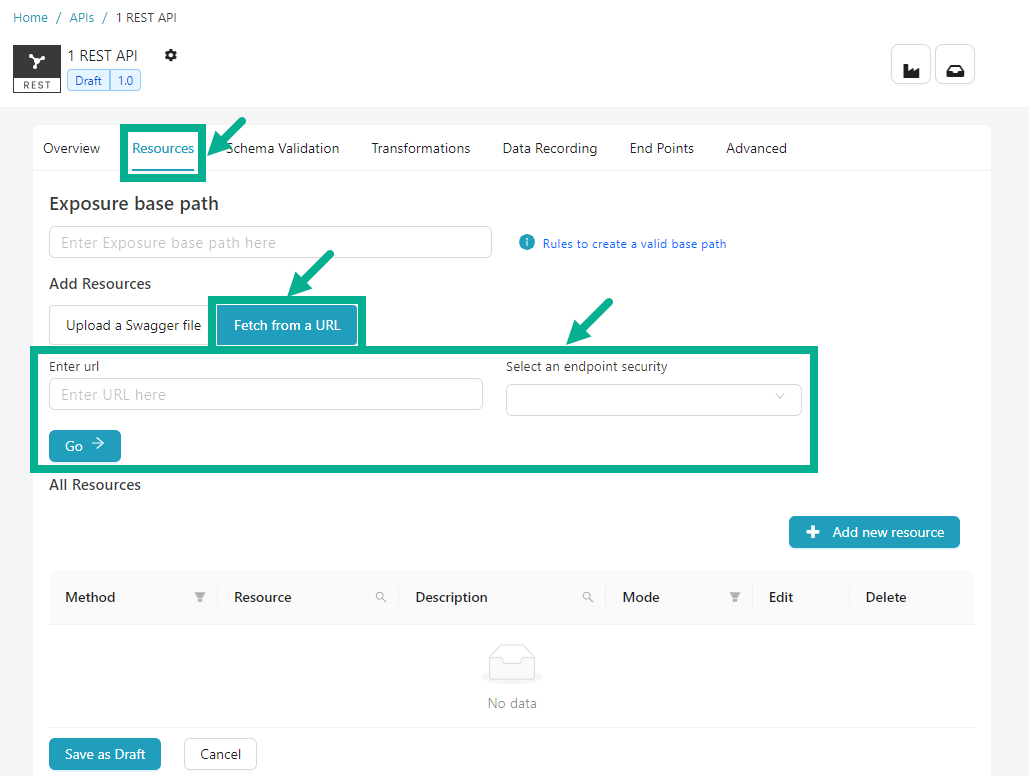Click the Resource column search icon
The image size is (1029, 776).
[381, 597]
